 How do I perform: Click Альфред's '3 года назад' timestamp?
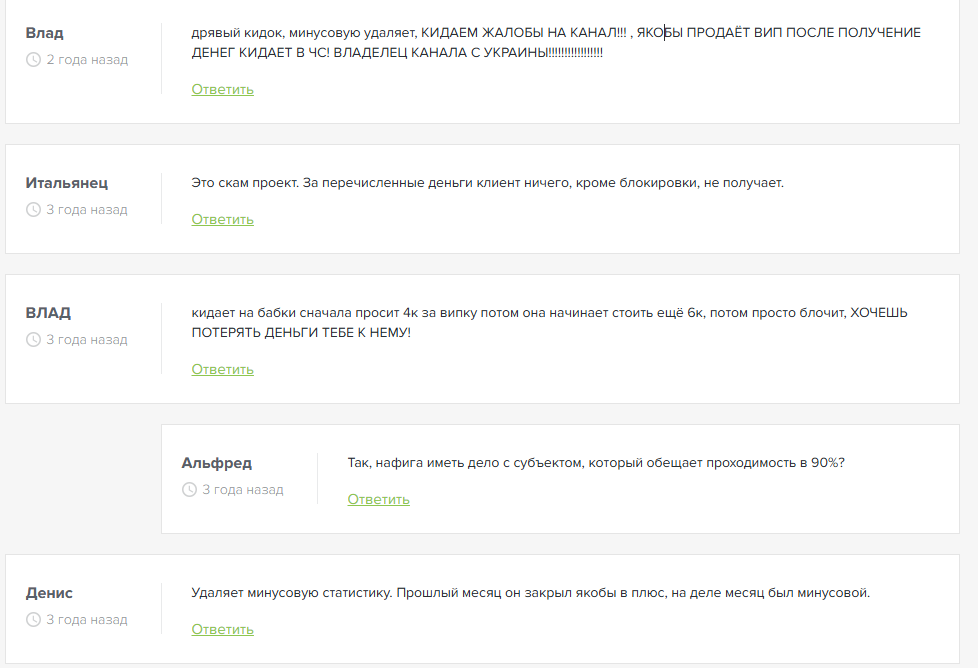(243, 490)
